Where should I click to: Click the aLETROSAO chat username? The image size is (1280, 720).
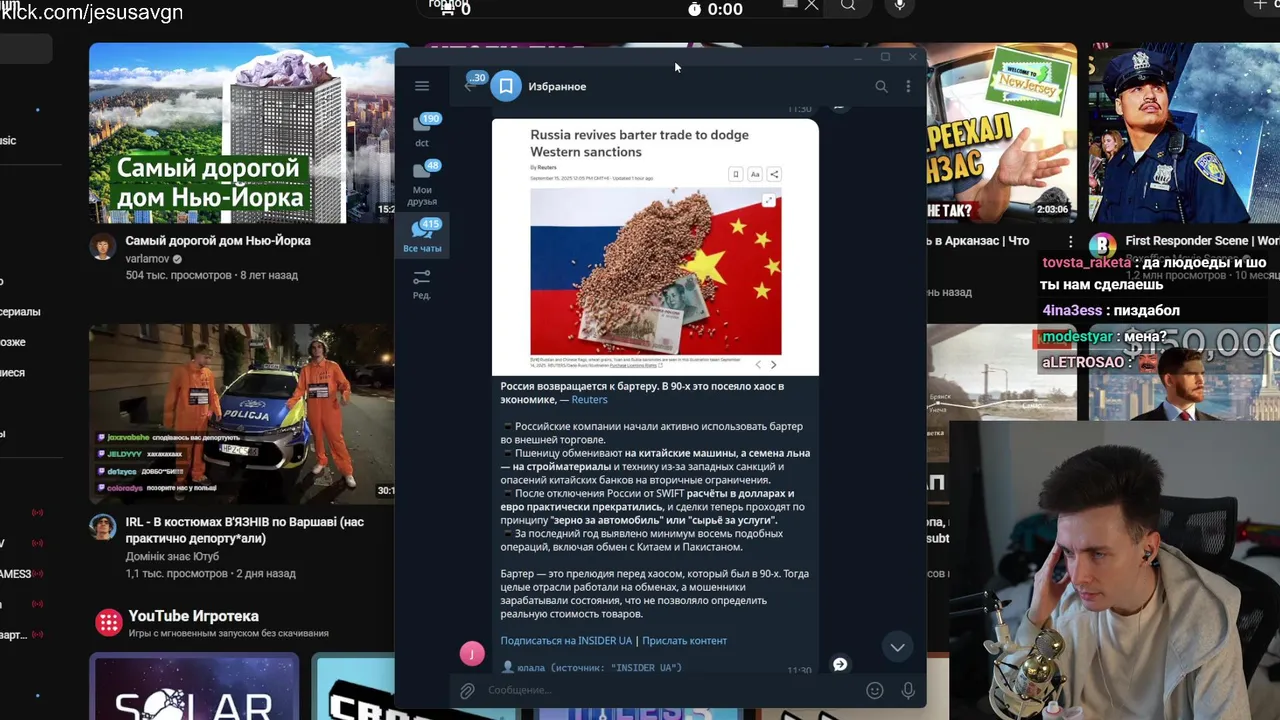1083,362
